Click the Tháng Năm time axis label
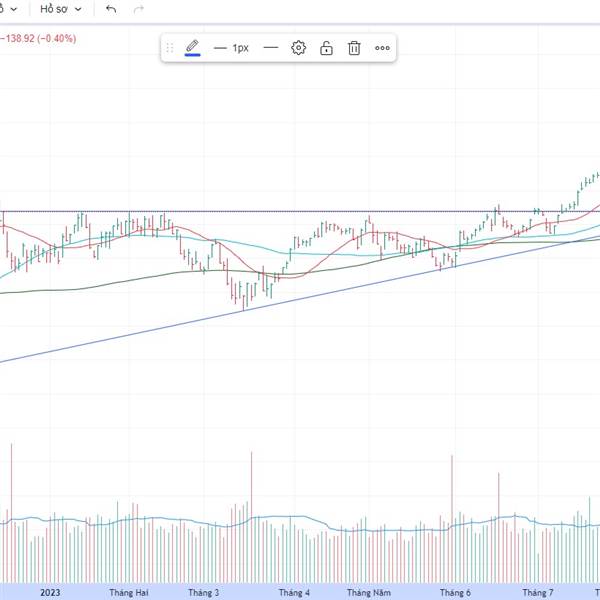This screenshot has width=600, height=600. (x=369, y=592)
